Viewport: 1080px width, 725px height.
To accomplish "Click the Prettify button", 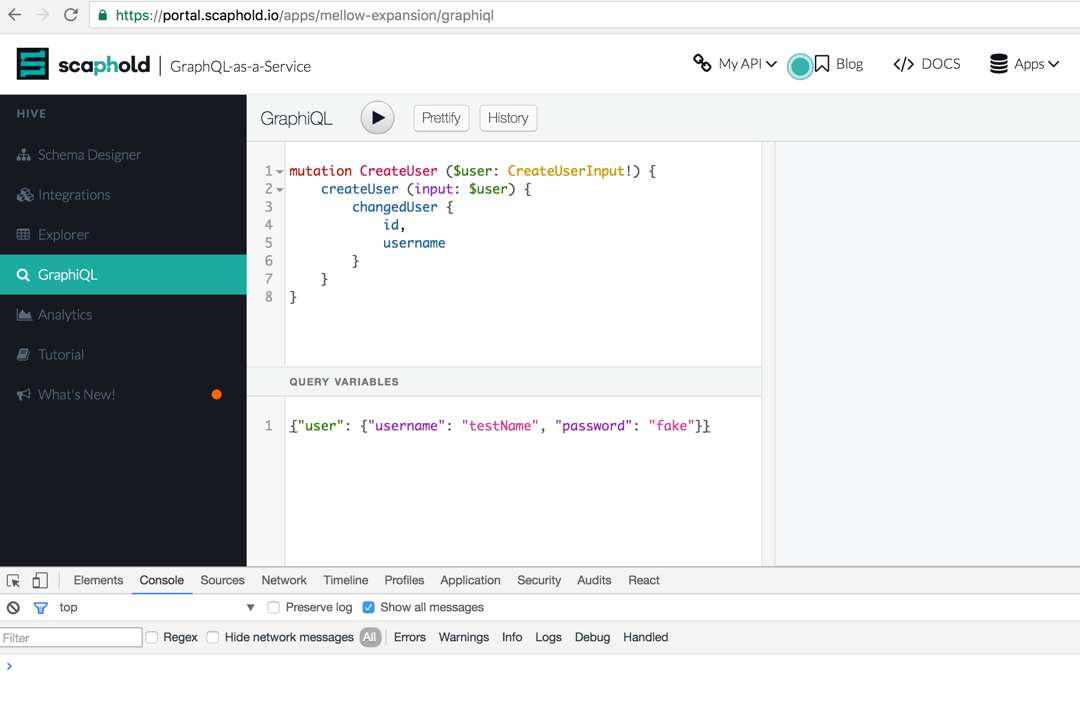I will pos(441,118).
